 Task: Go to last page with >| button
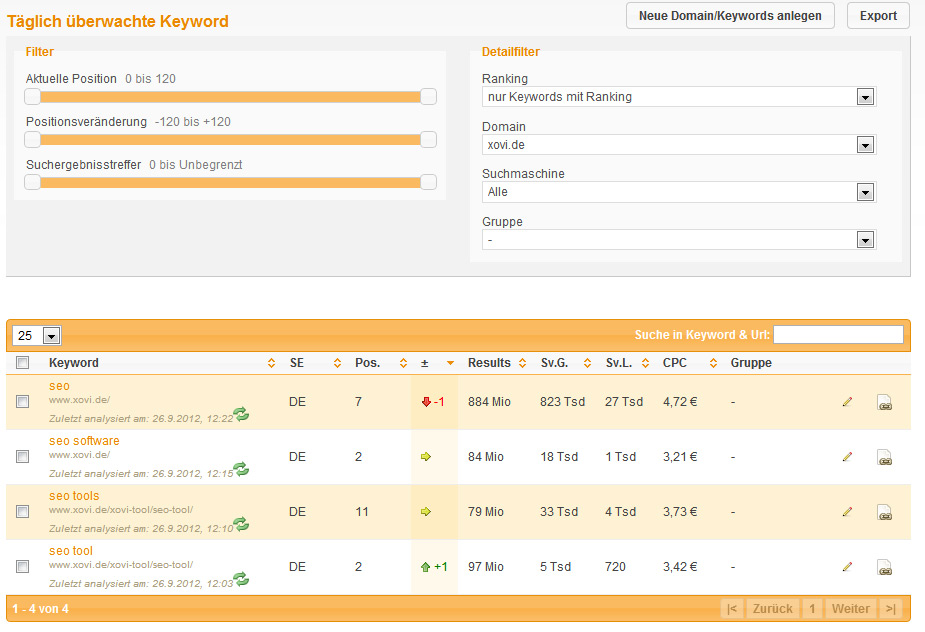pyautogui.click(x=891, y=608)
